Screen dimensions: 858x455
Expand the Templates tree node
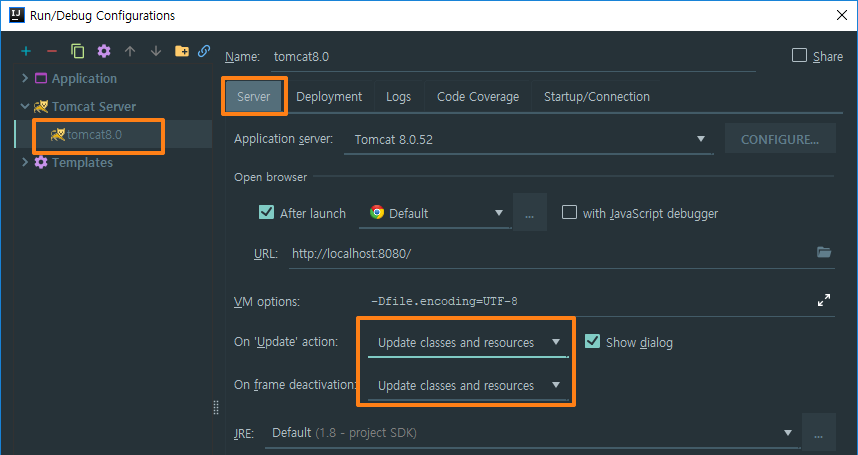[25, 162]
